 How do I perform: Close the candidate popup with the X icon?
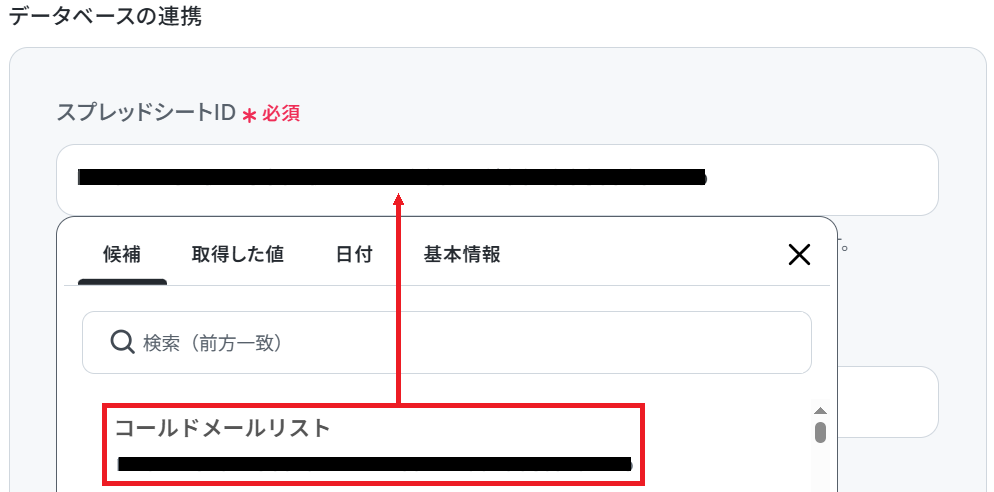tap(799, 255)
